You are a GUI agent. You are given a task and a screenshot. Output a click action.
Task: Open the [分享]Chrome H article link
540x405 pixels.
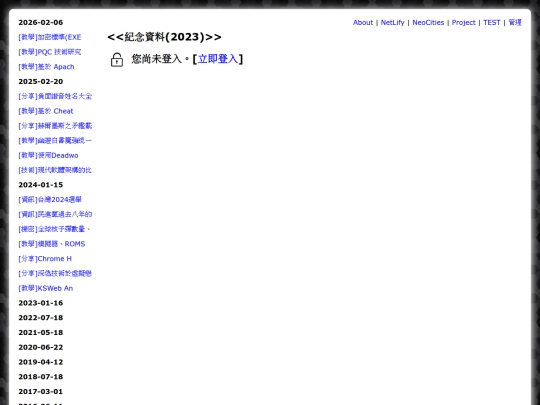click(45, 259)
